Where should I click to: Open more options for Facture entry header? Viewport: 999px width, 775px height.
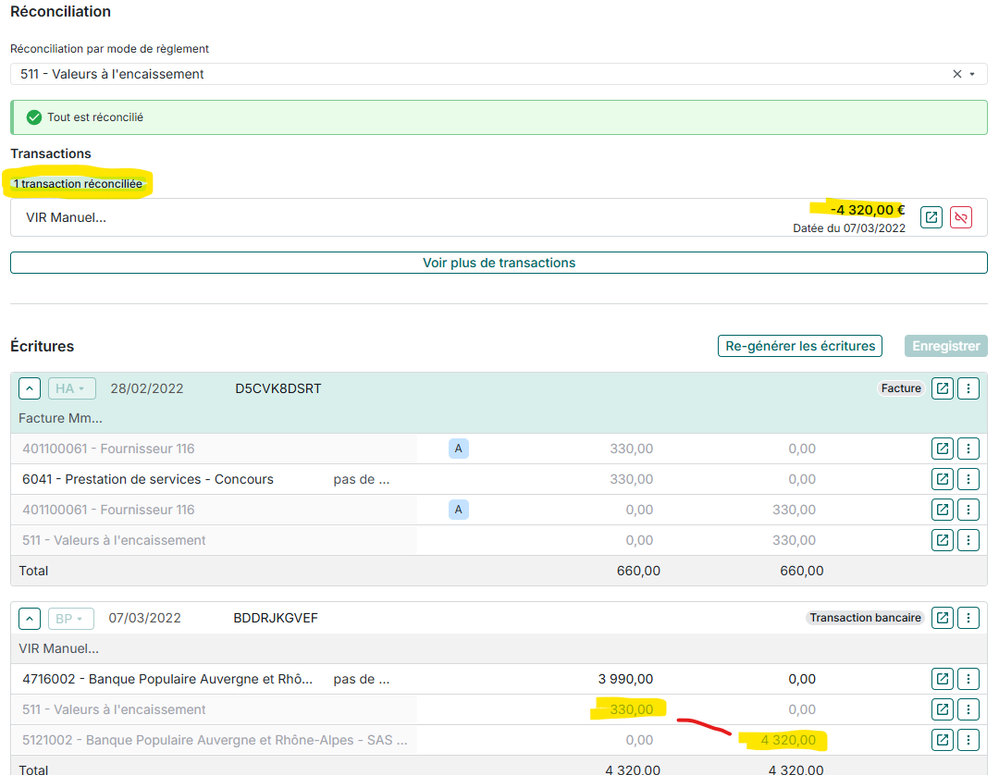click(968, 389)
